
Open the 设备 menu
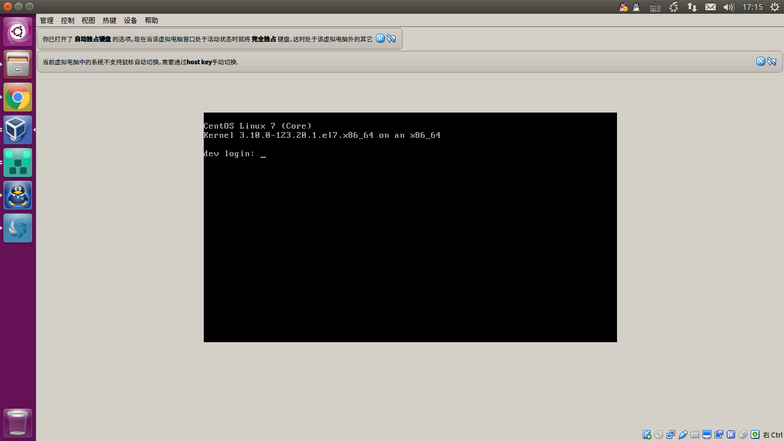pos(130,20)
